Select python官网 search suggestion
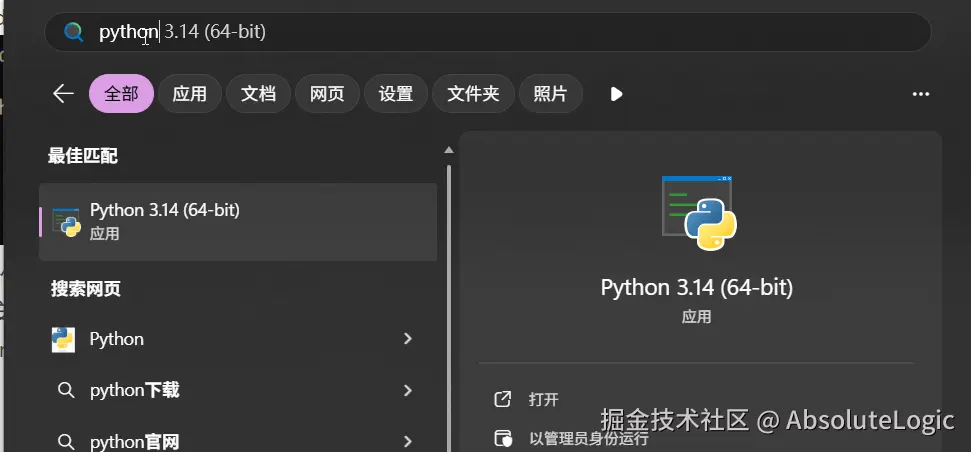This screenshot has height=452, width=971. click(x=238, y=441)
